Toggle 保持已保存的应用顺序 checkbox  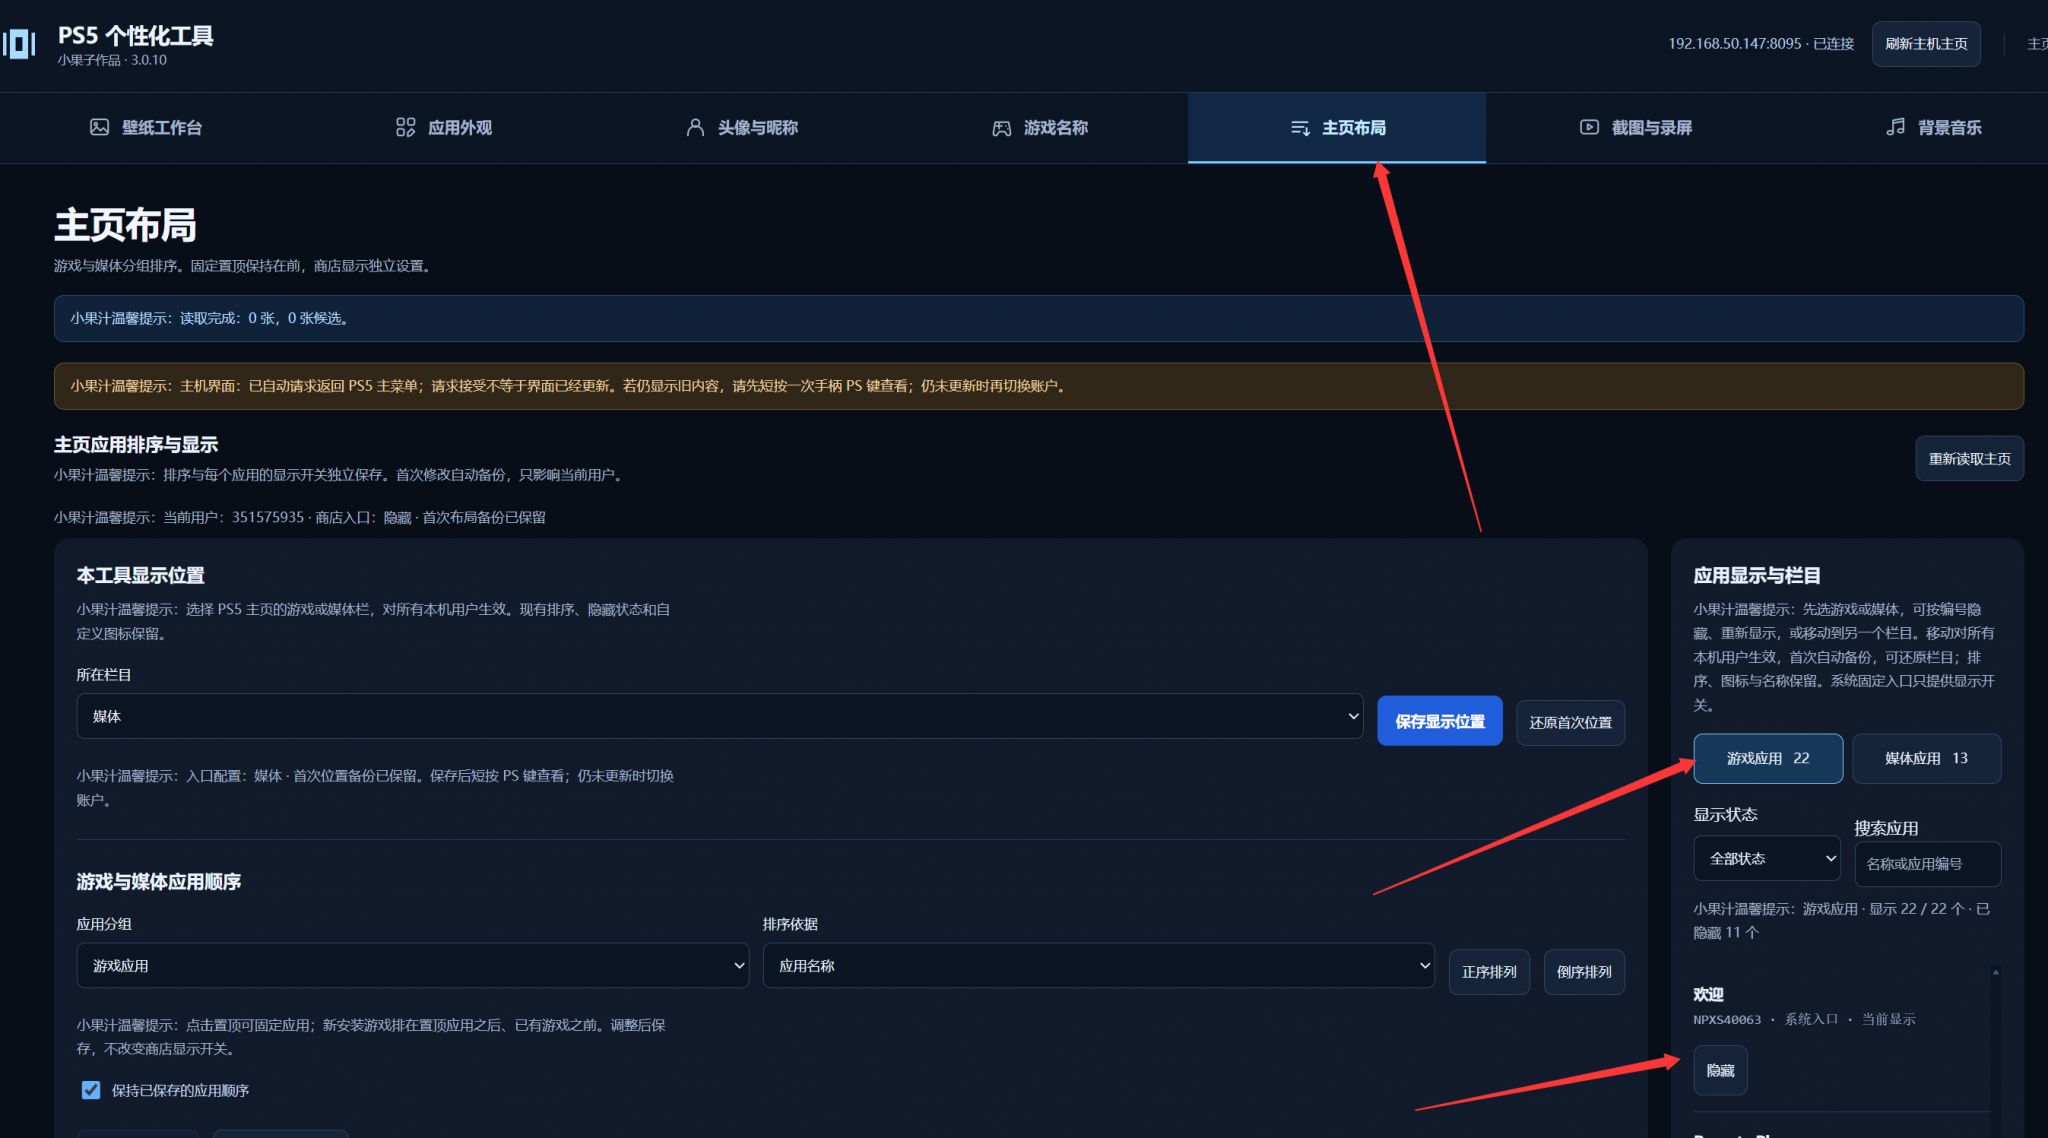pyautogui.click(x=91, y=1090)
